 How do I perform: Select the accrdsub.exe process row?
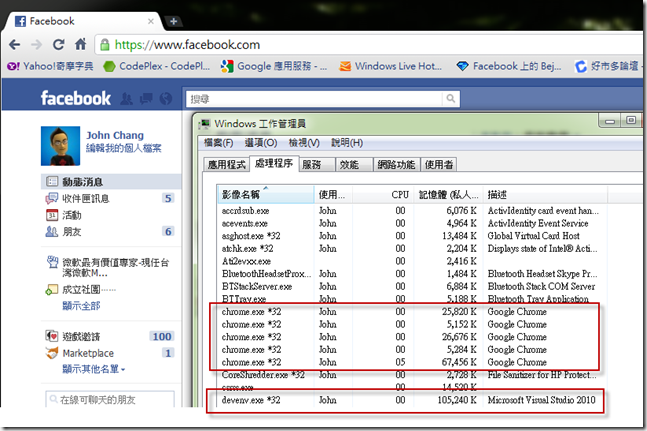click(411, 211)
